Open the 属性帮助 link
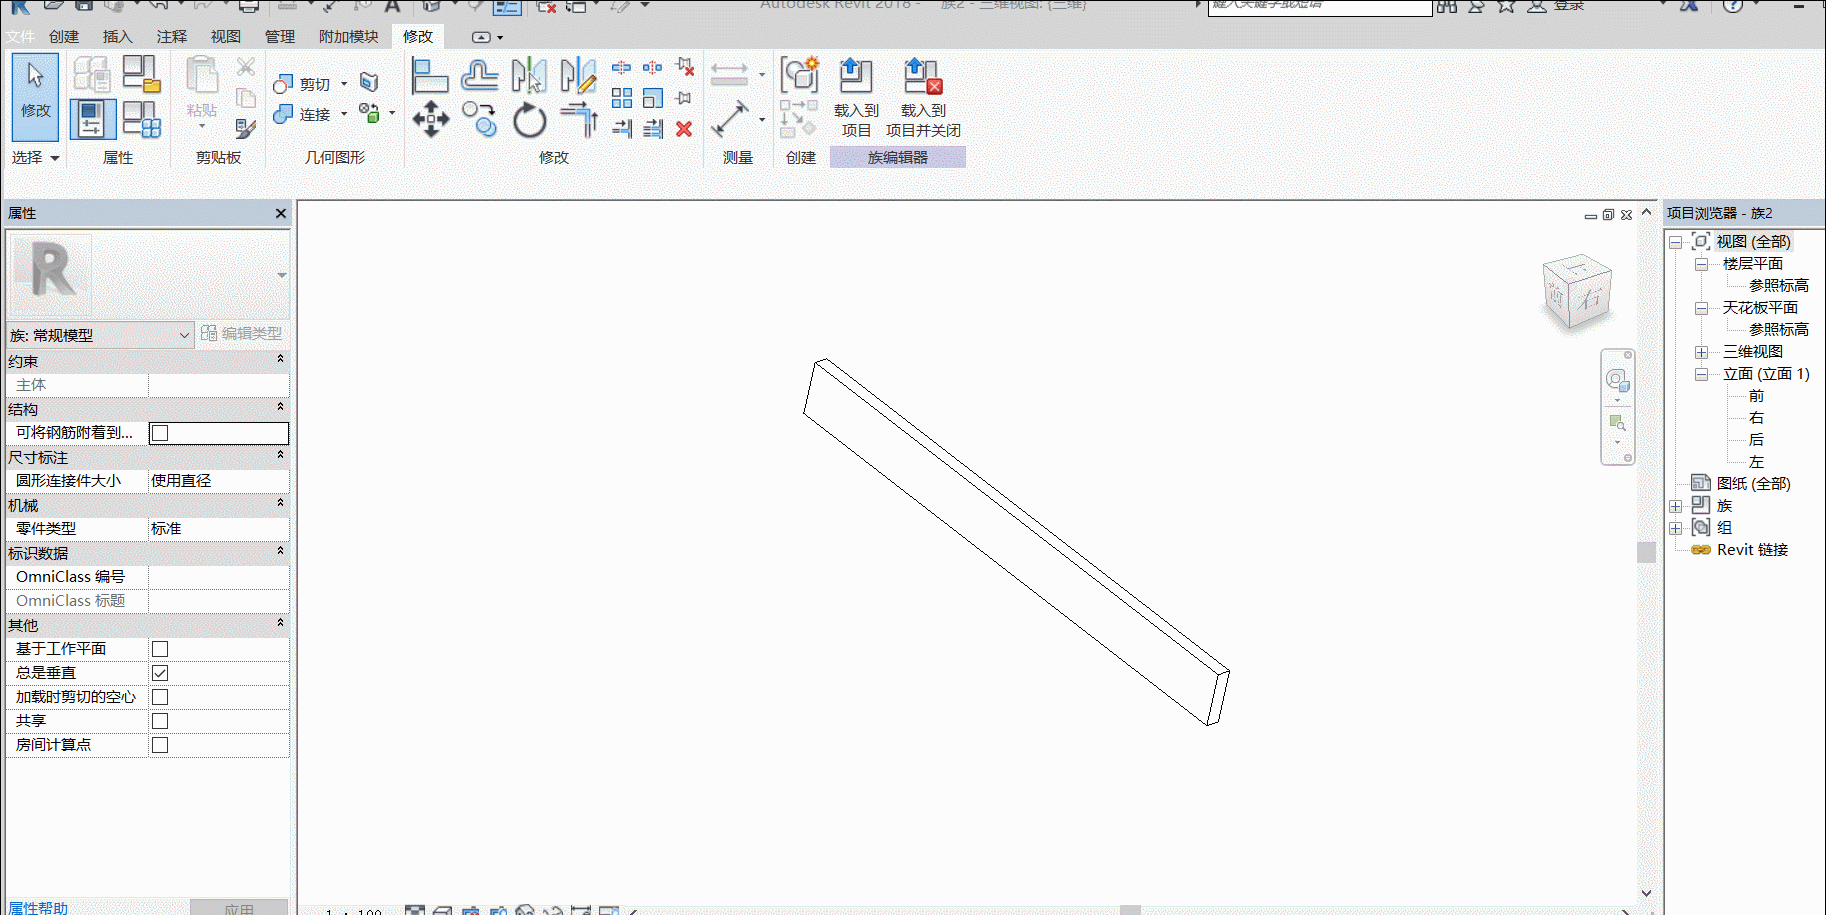The image size is (1826, 915). point(38,907)
